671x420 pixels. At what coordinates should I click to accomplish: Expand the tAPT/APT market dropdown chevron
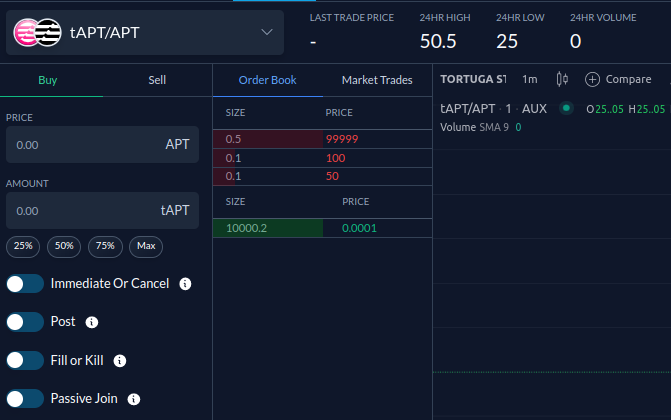click(x=267, y=33)
